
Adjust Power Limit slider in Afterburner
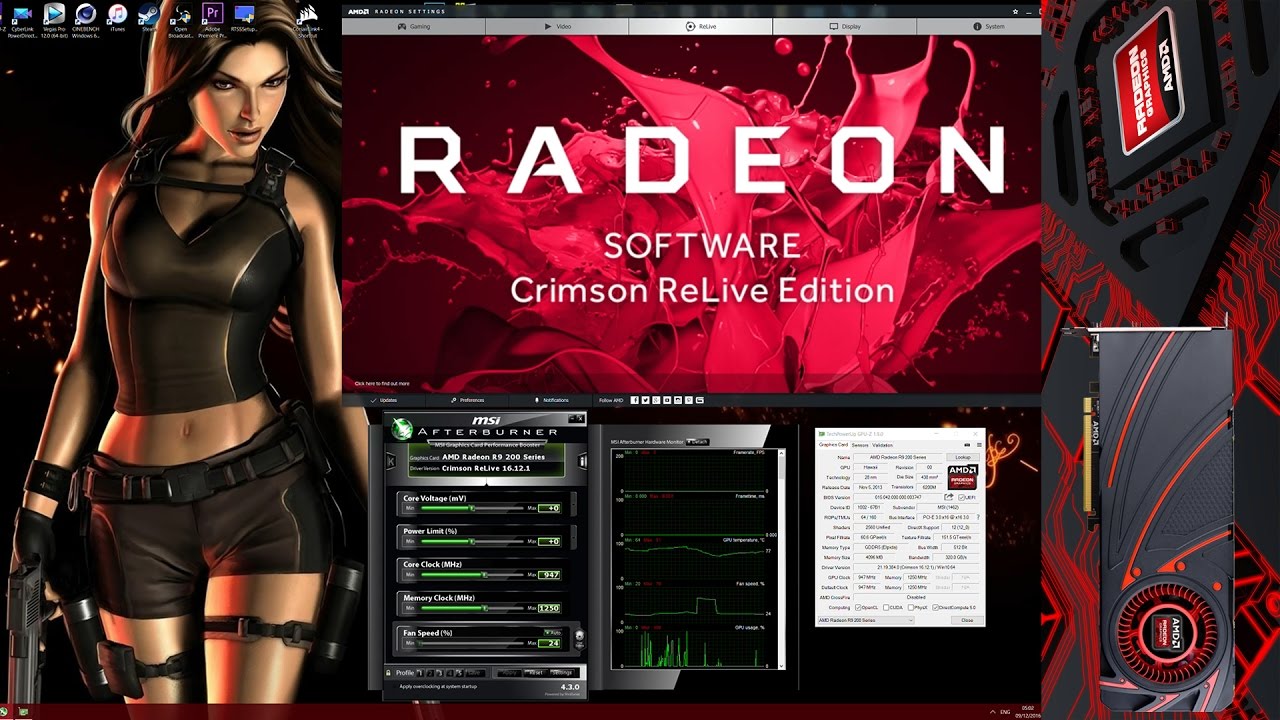[x=472, y=541]
